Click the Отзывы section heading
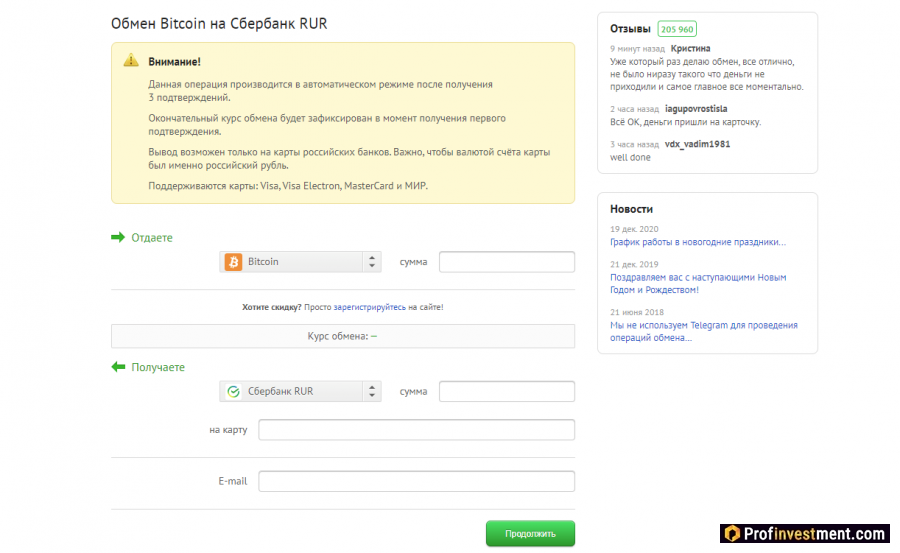 pyautogui.click(x=630, y=29)
